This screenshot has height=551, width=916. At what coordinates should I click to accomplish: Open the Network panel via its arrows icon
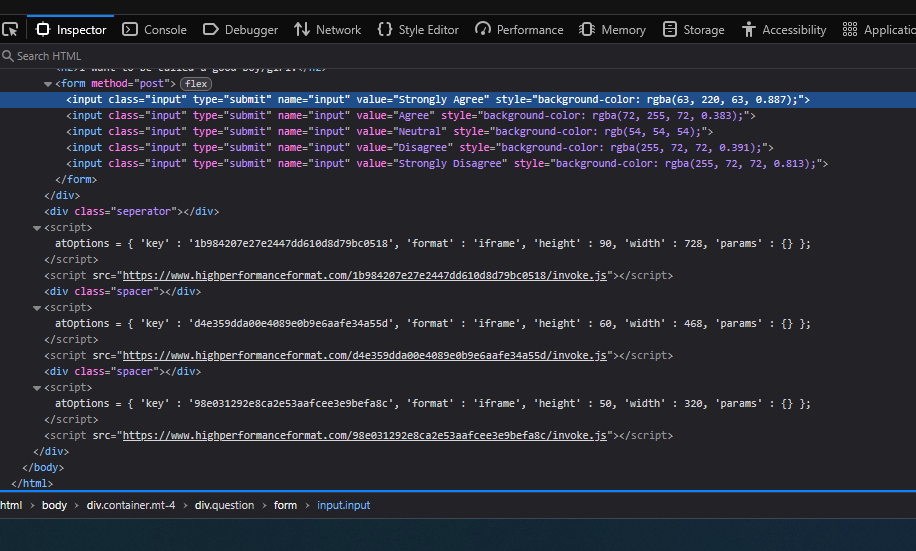(x=302, y=30)
